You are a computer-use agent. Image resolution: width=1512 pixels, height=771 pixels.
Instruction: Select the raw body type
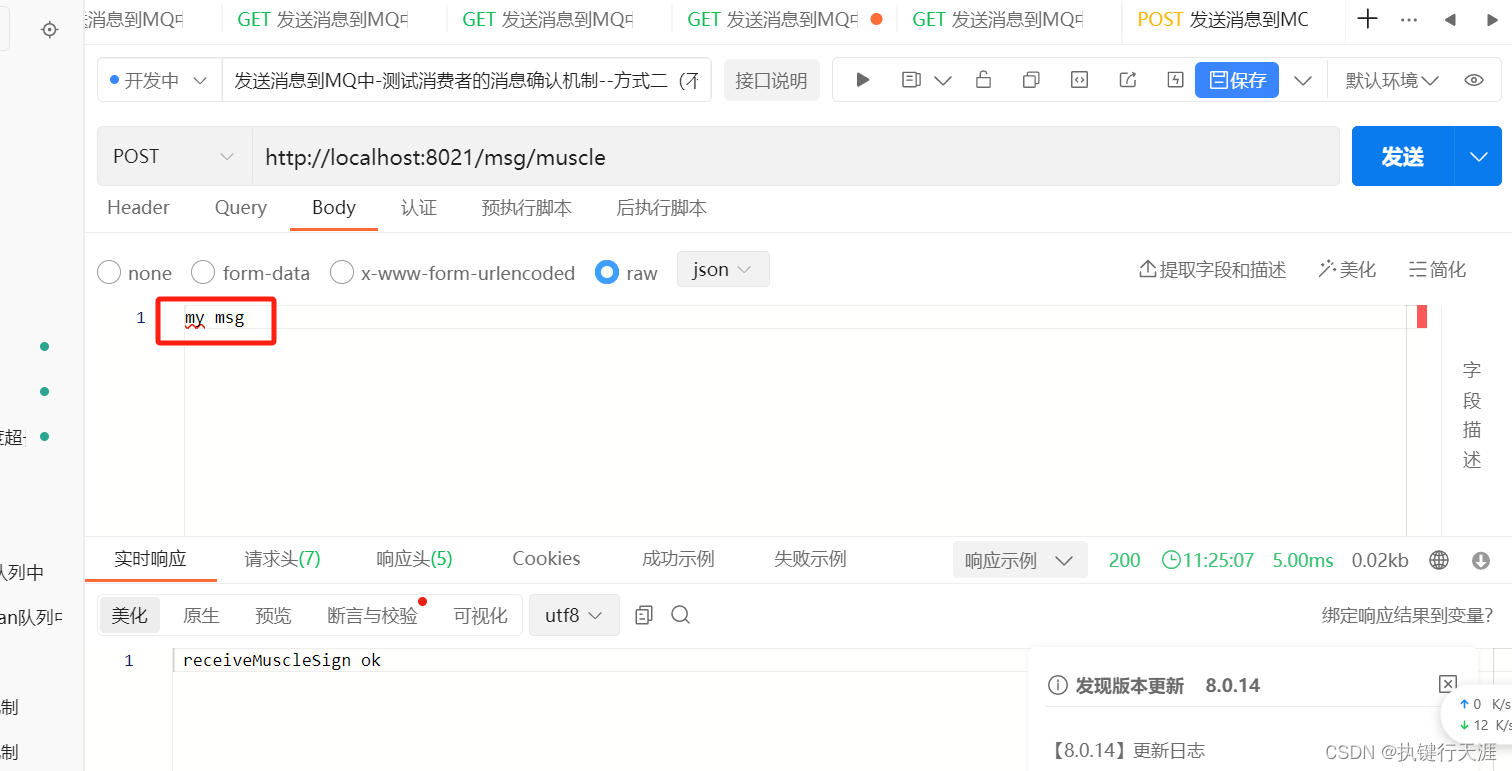[626, 272]
